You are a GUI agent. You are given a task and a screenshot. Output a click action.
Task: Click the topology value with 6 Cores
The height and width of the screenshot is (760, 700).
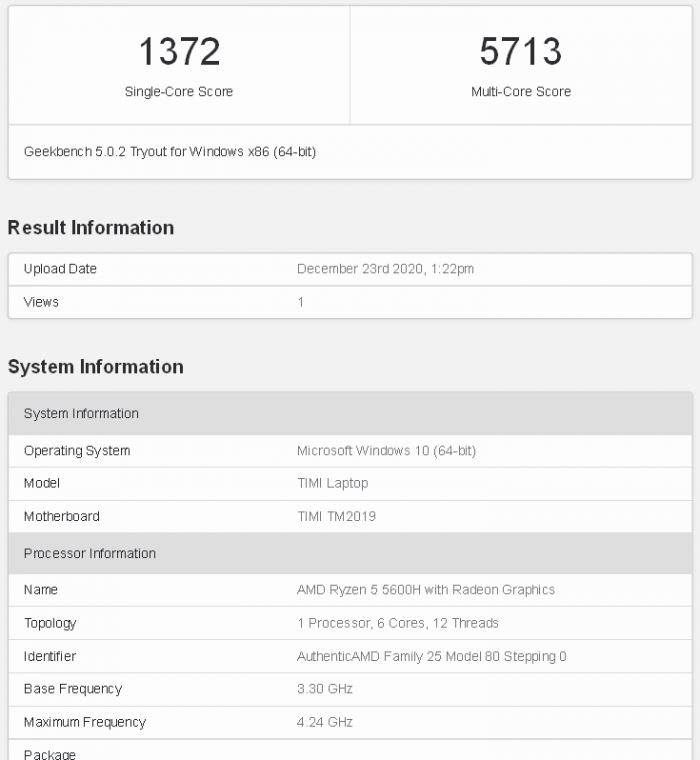coord(397,623)
